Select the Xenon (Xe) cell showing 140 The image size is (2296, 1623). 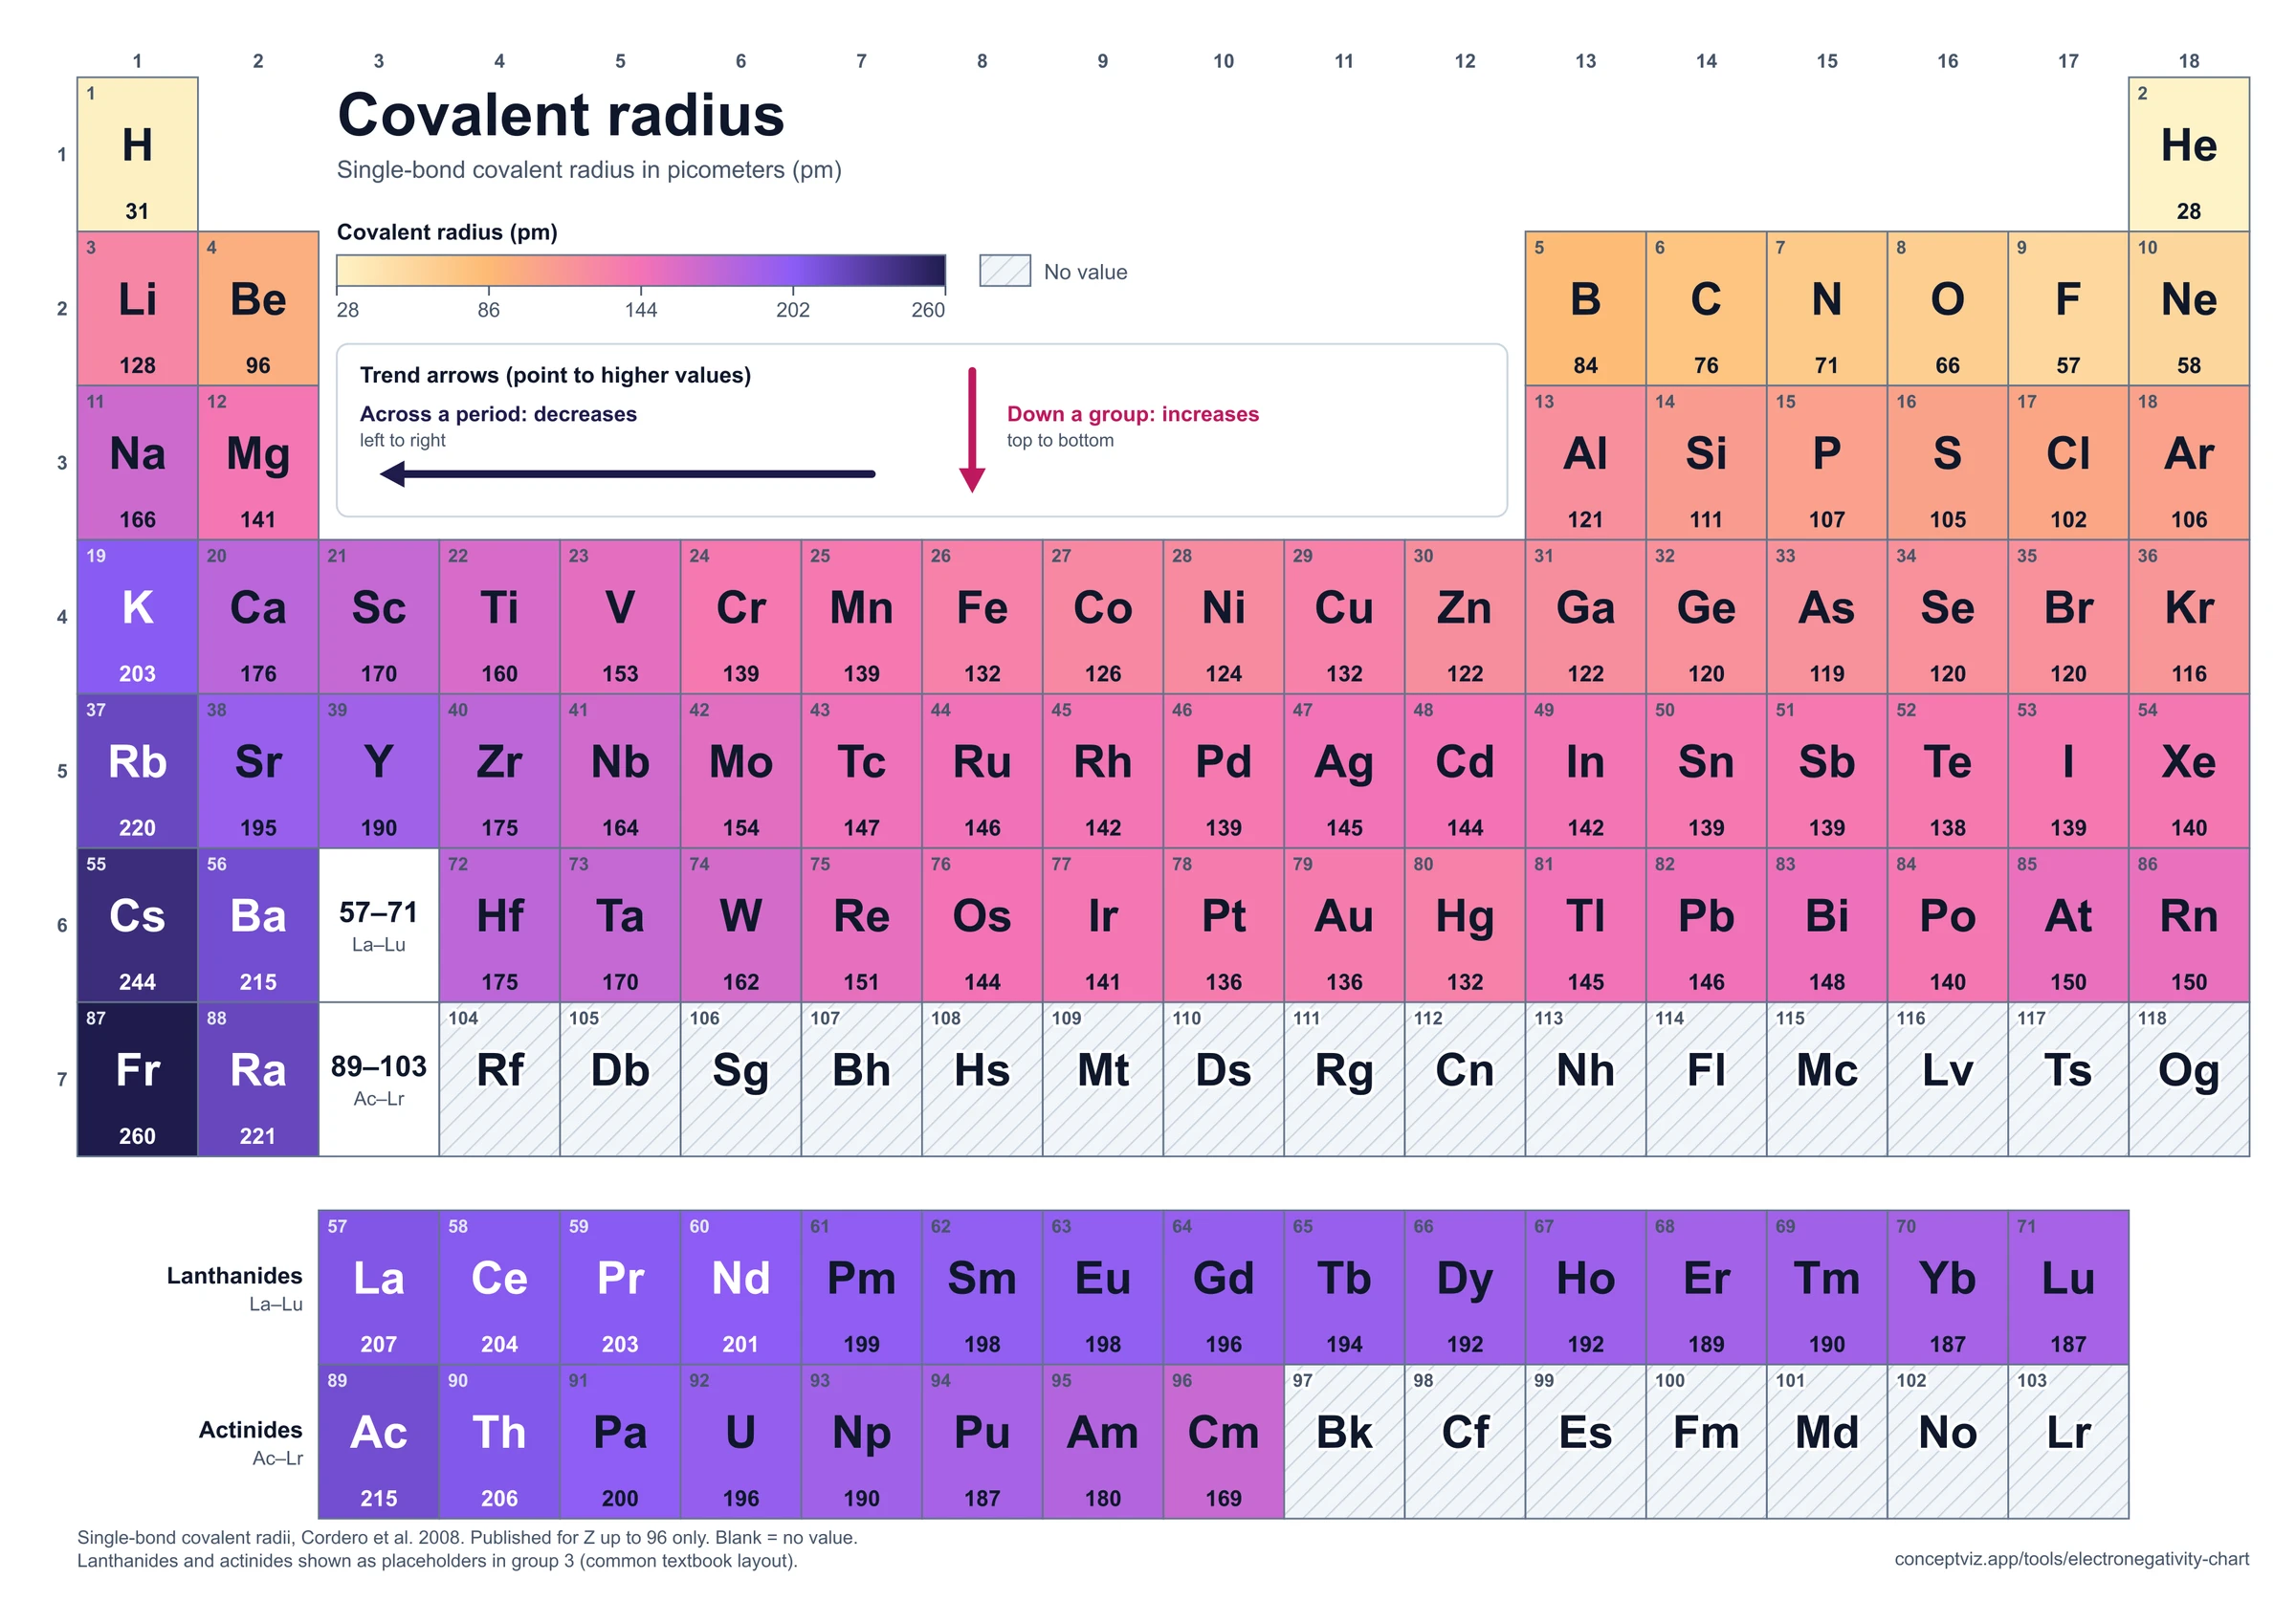tap(2188, 770)
